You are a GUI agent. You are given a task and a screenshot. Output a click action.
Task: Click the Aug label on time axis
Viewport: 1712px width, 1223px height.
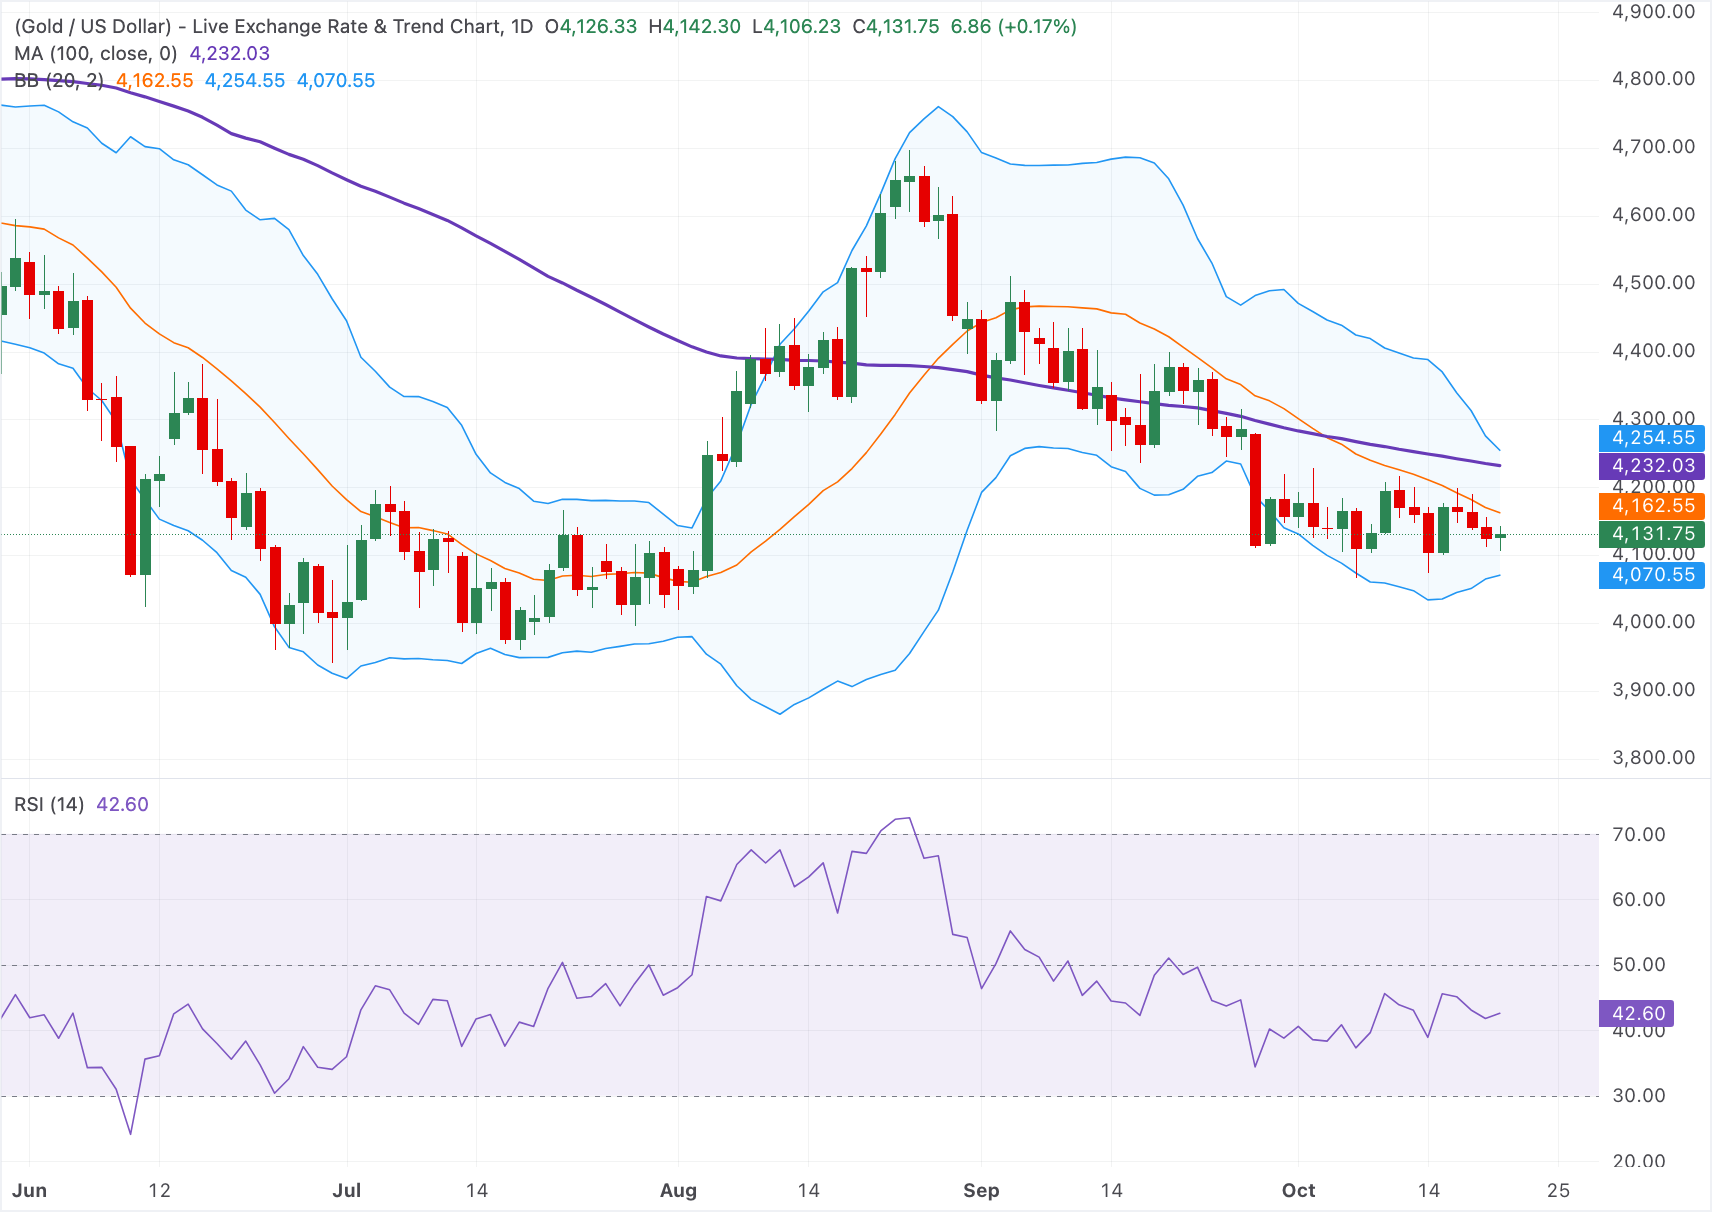click(678, 1190)
